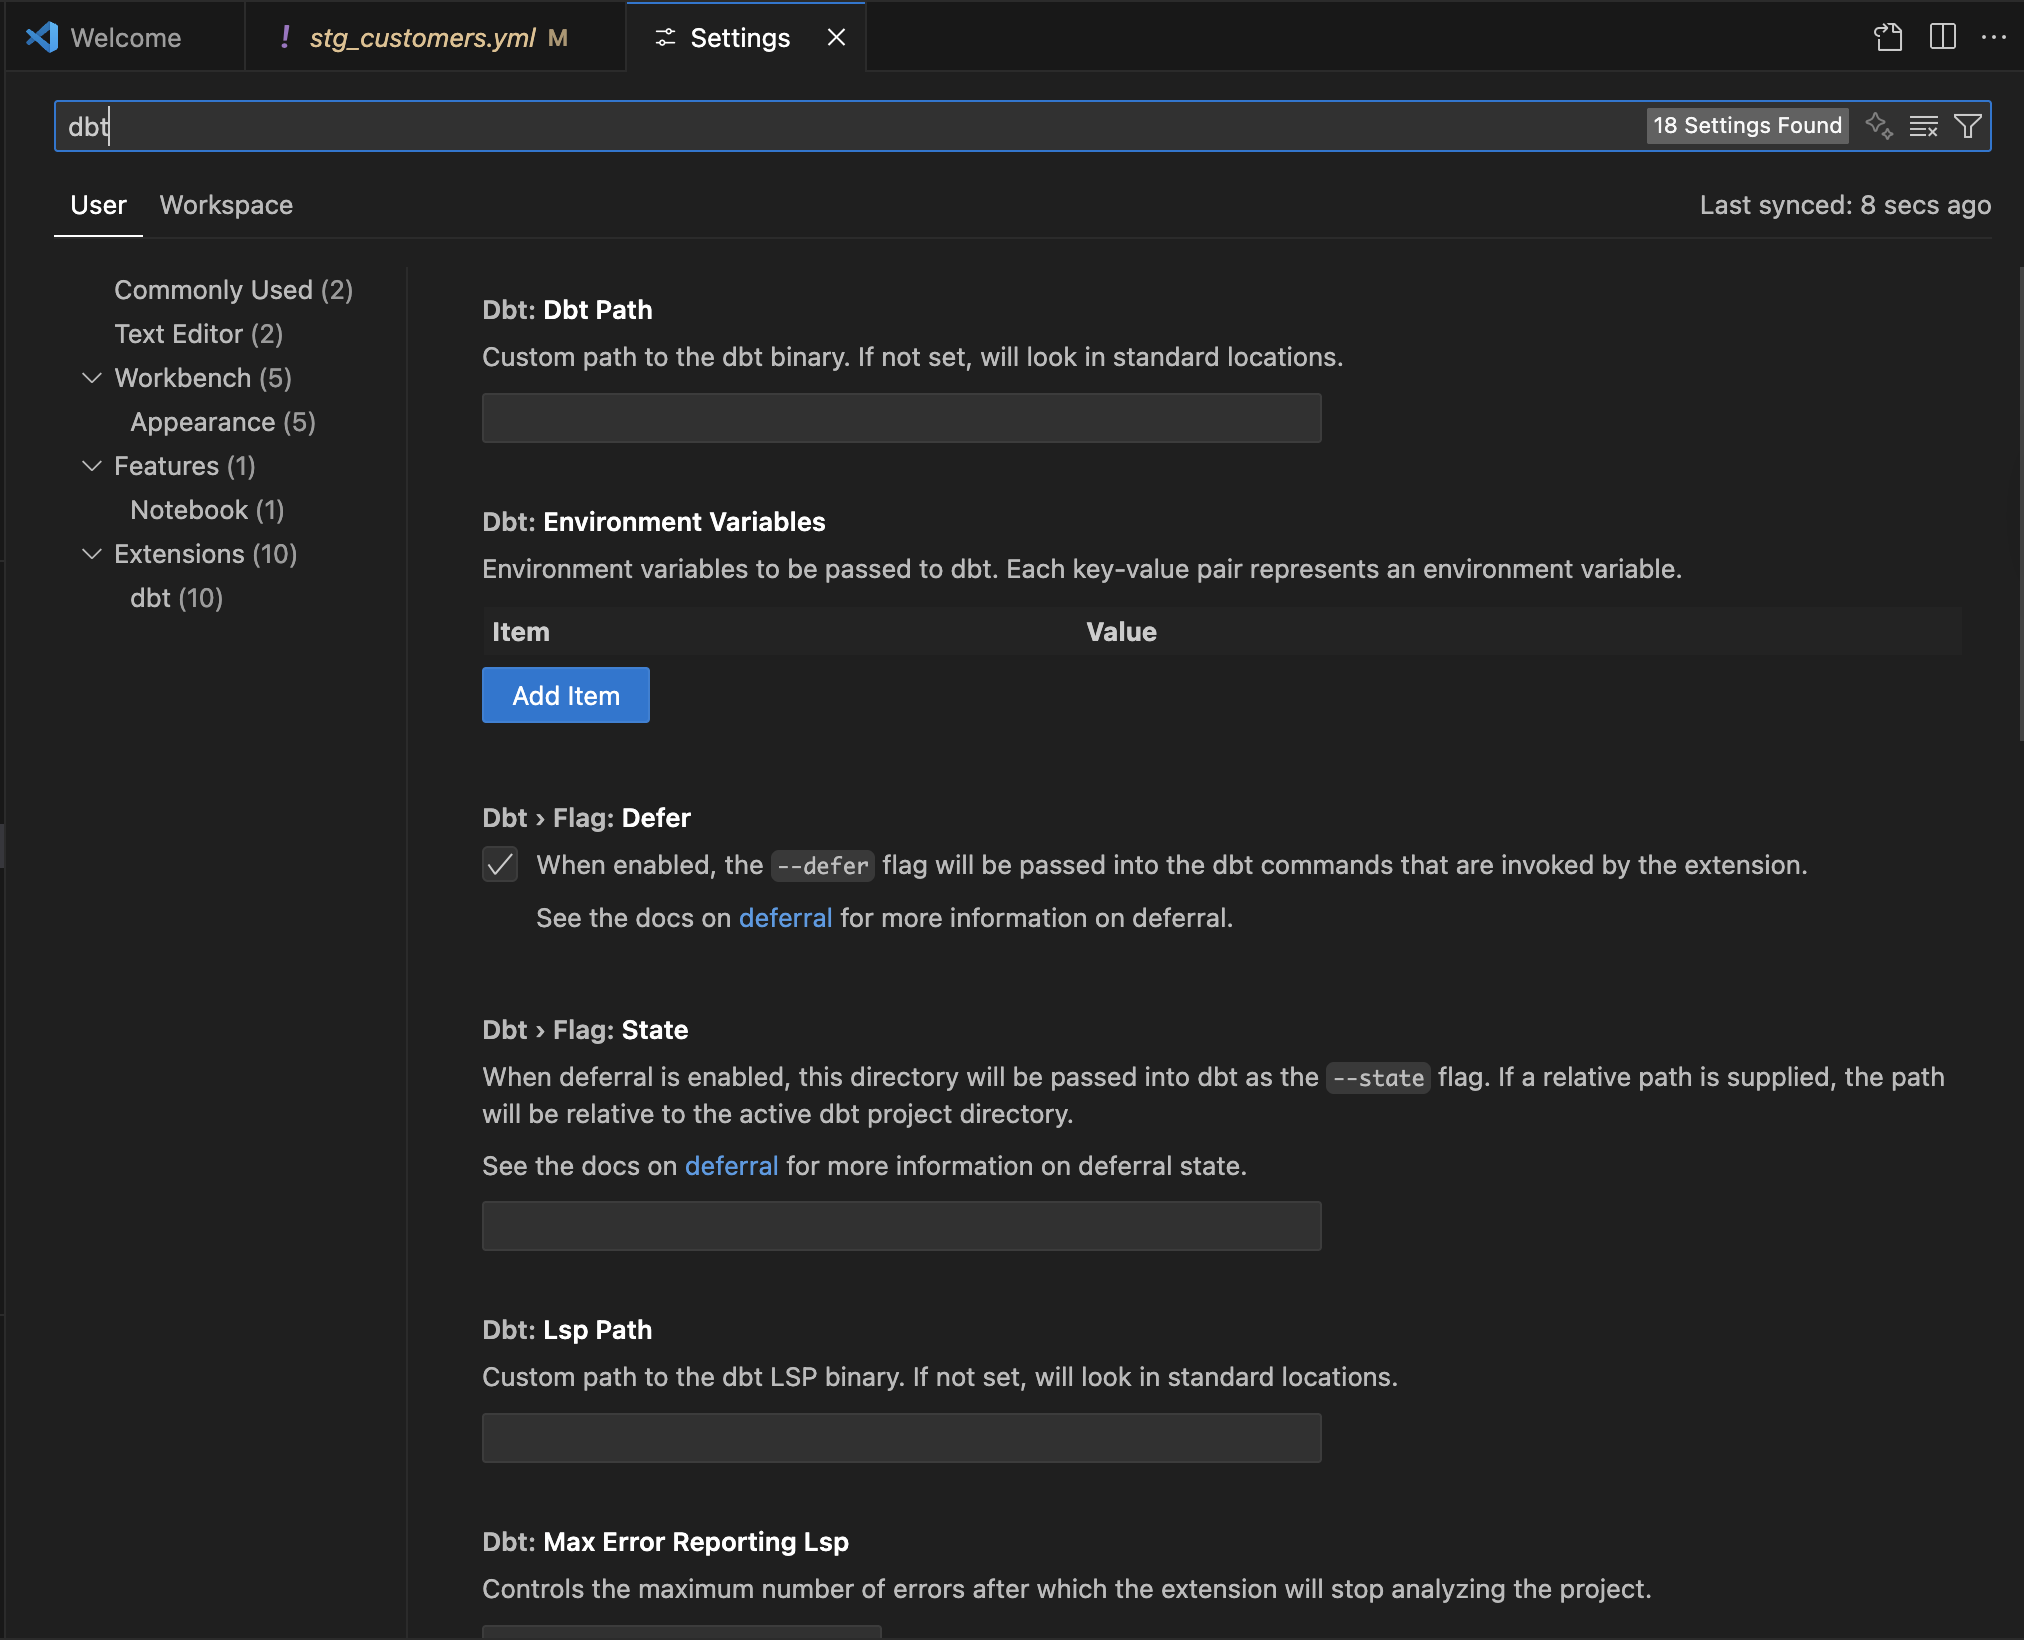Trigger AI settings search sparkle icon

point(1880,126)
